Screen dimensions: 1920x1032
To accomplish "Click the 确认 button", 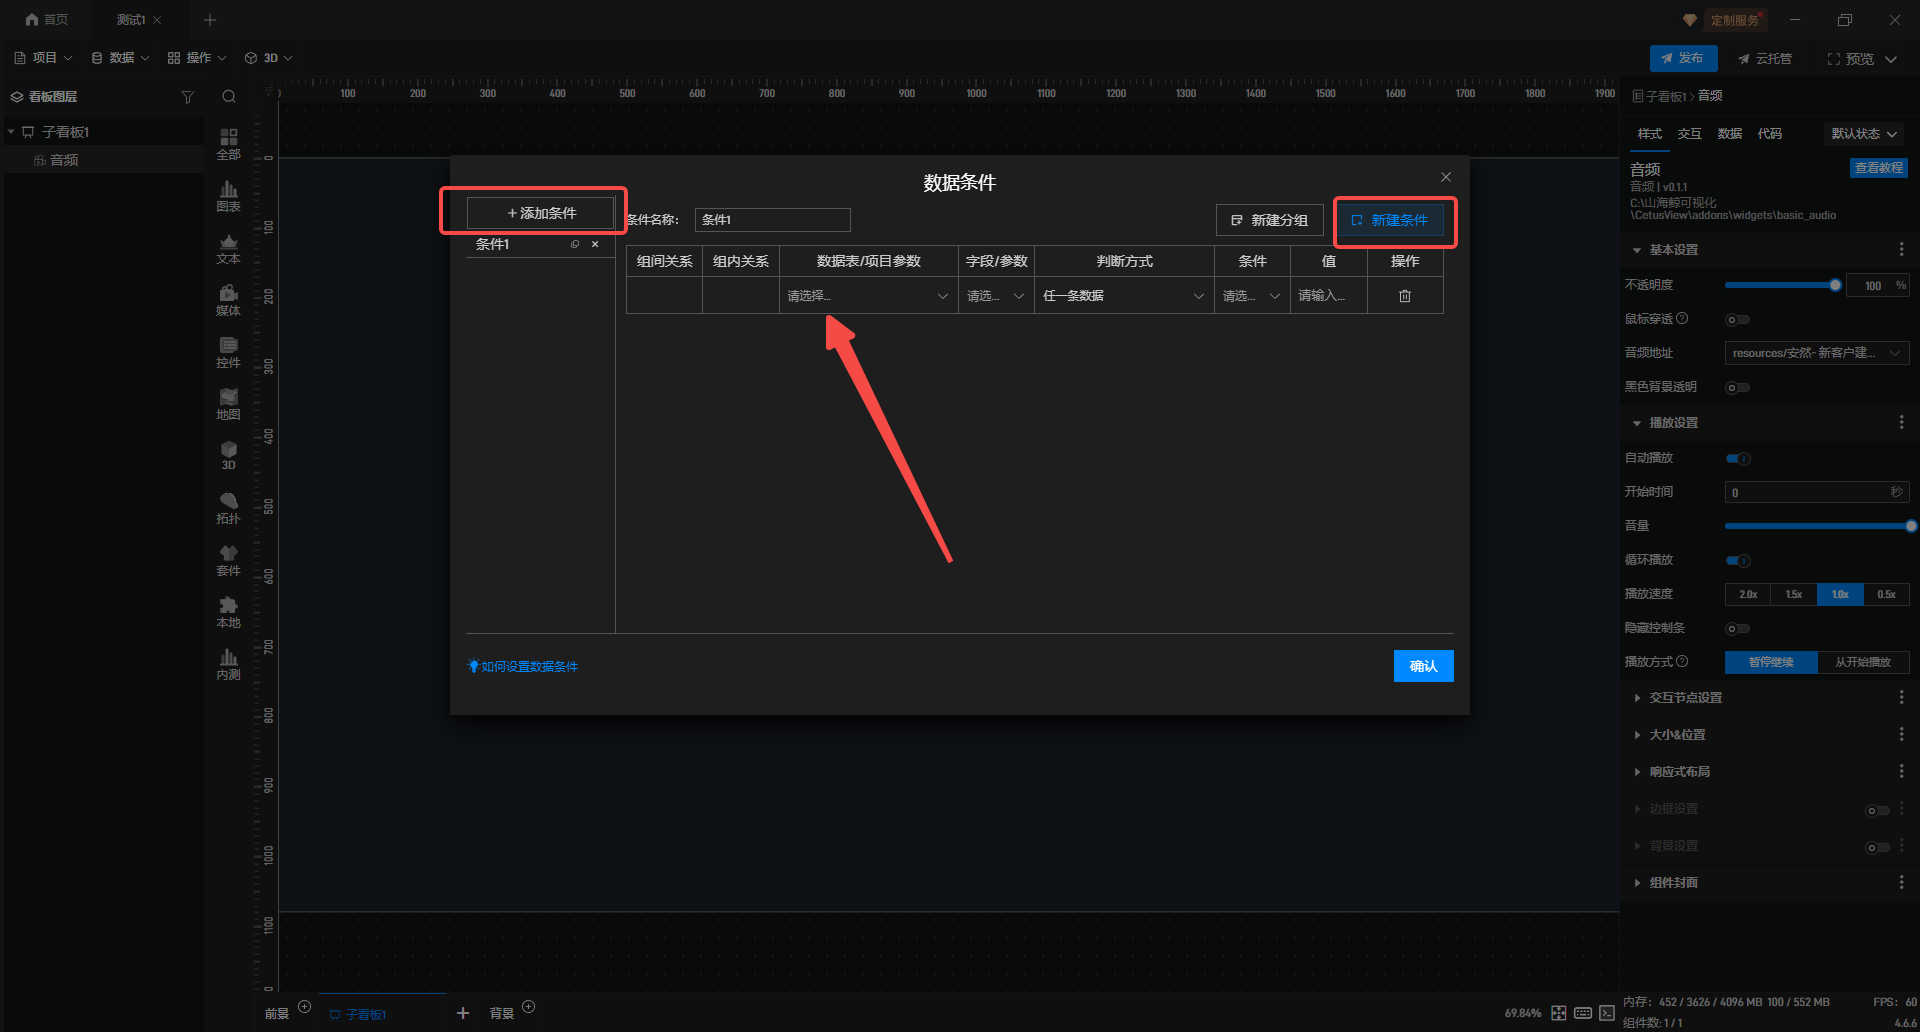I will (x=1423, y=666).
